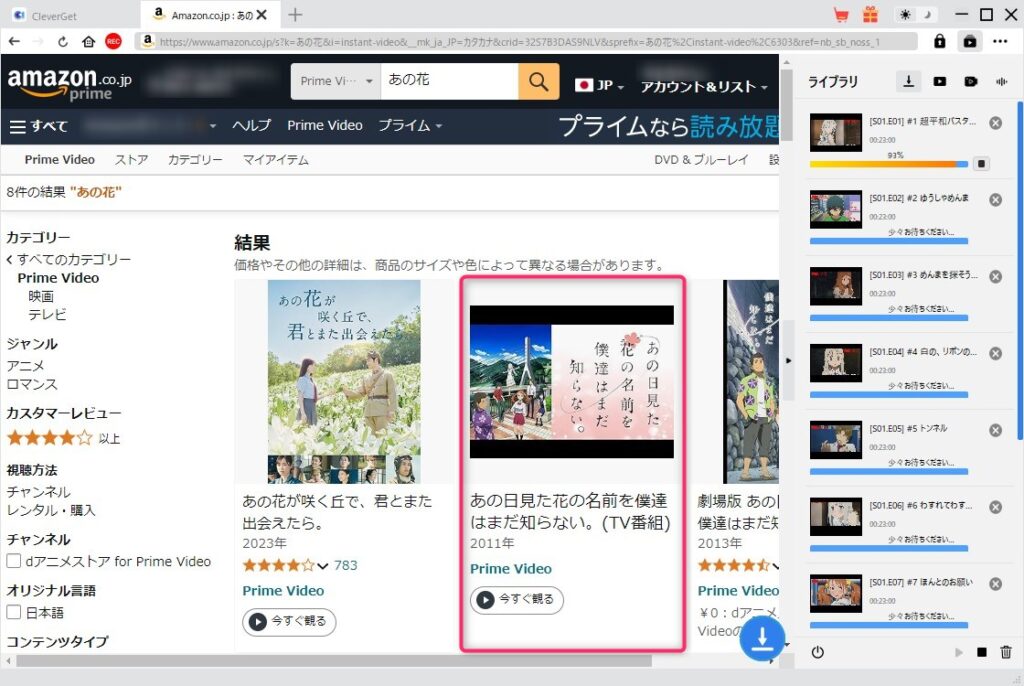Click the power icon in library footer

818,652
